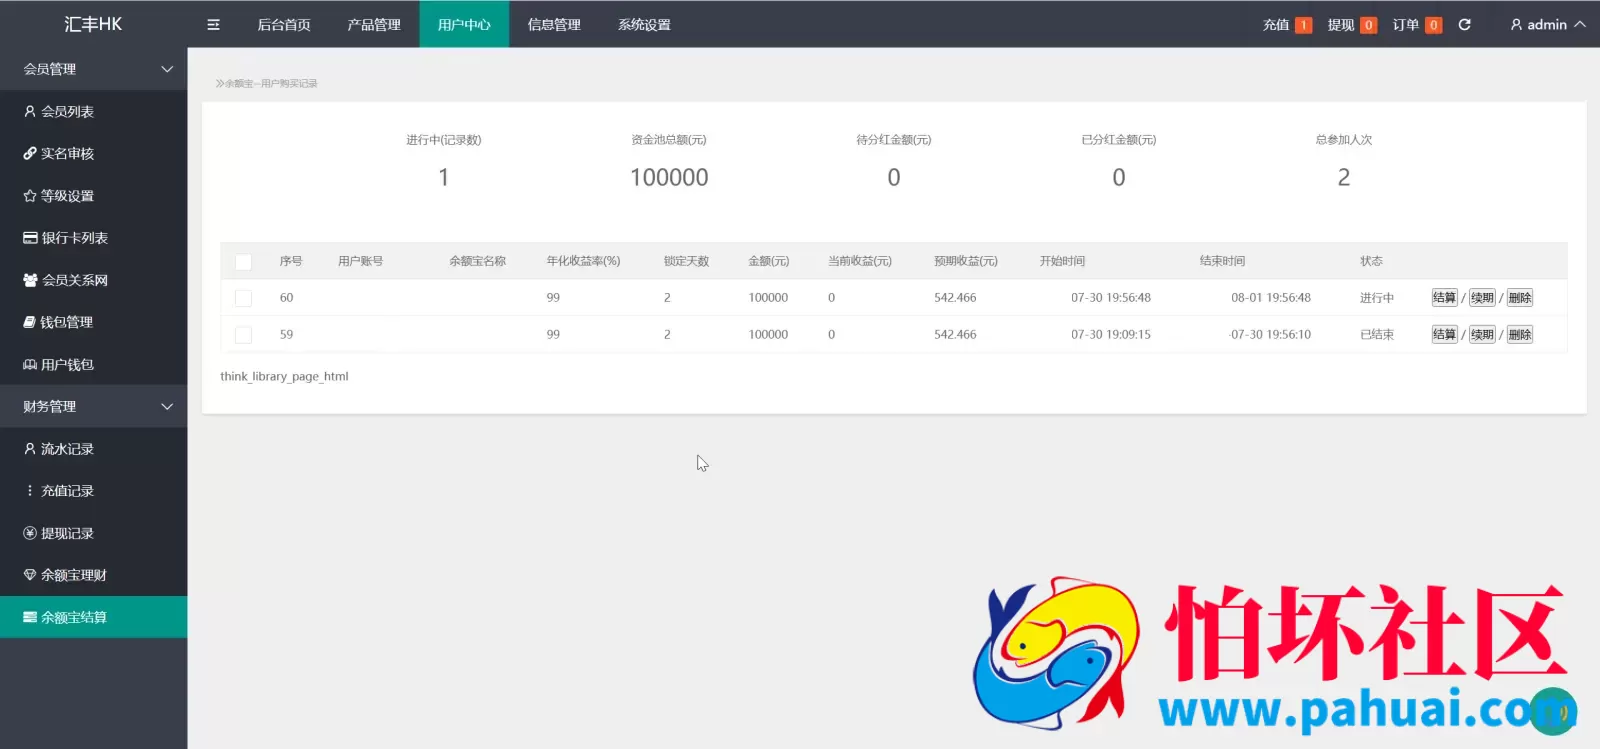Go to 后台首页 in the top navigation
The height and width of the screenshot is (749, 1600).
pos(284,25)
